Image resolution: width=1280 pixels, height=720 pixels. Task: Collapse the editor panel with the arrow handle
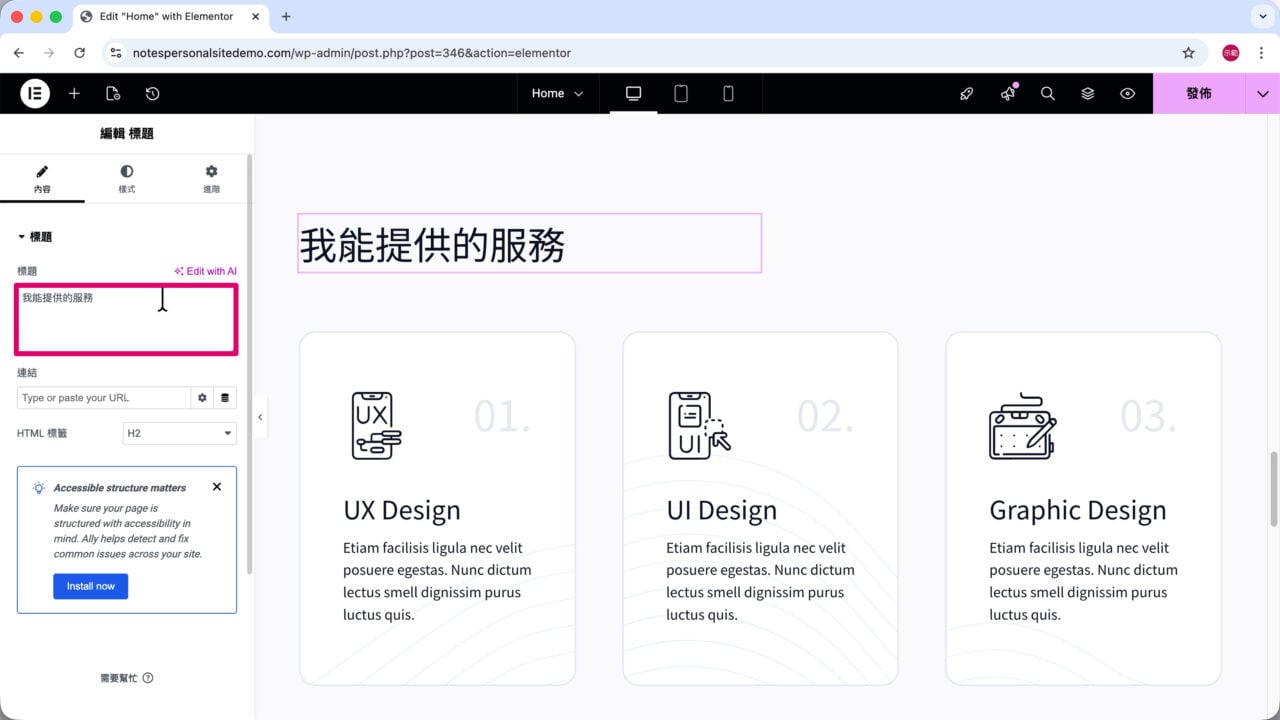[x=260, y=417]
